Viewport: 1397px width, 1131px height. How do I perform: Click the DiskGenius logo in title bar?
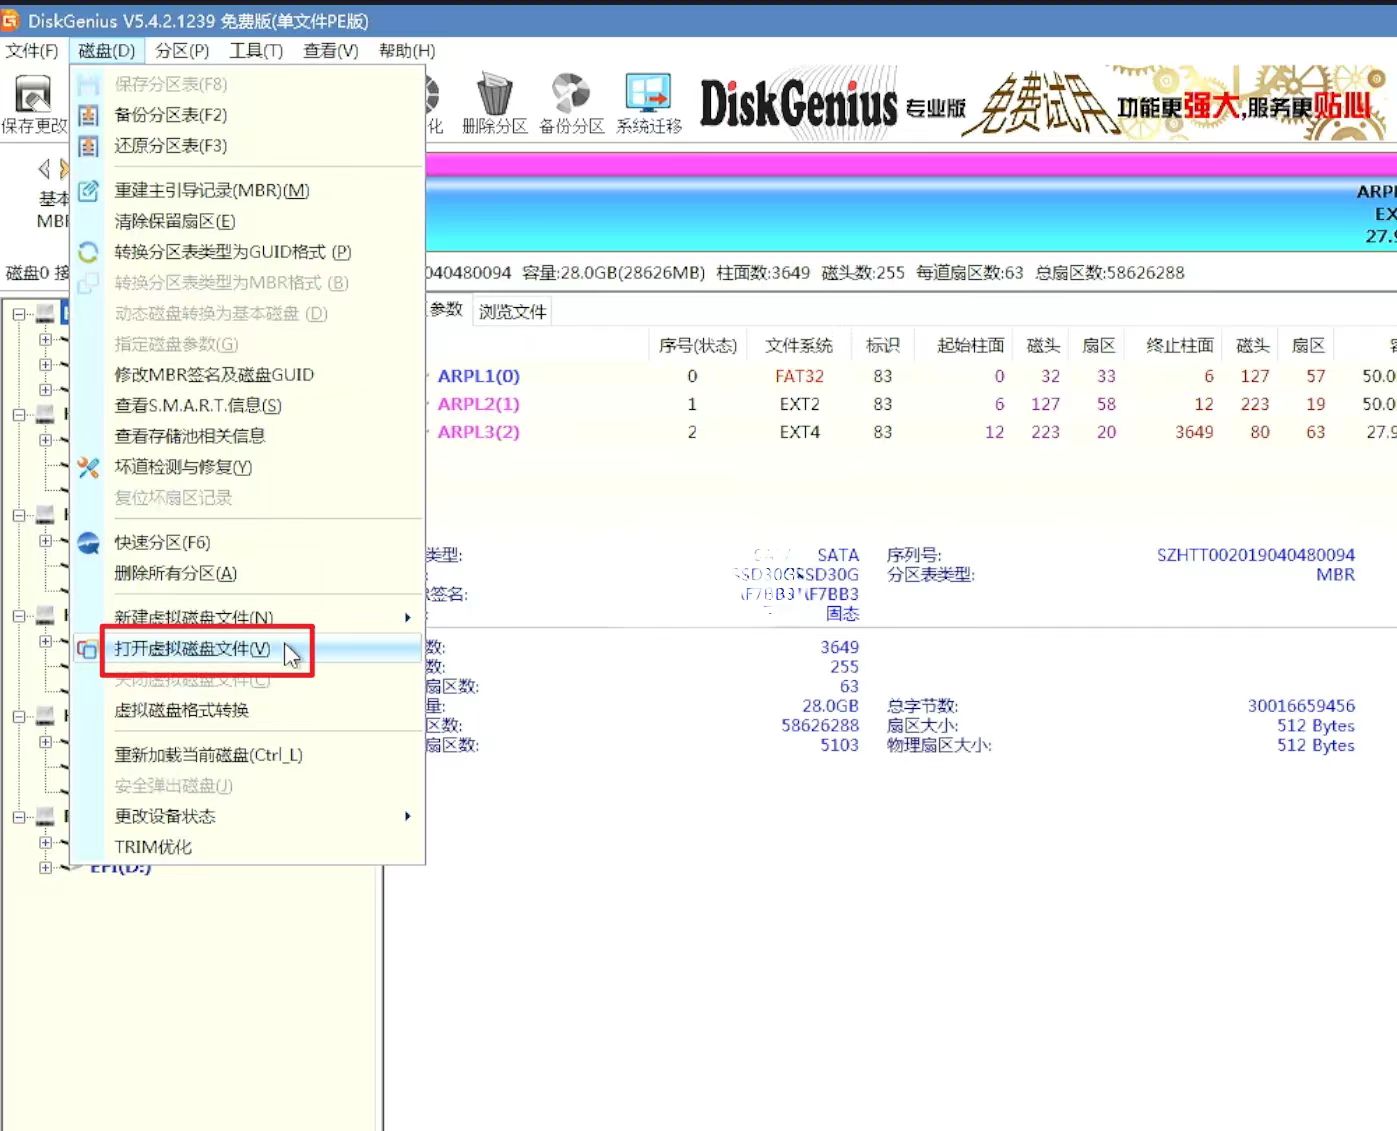9,20
